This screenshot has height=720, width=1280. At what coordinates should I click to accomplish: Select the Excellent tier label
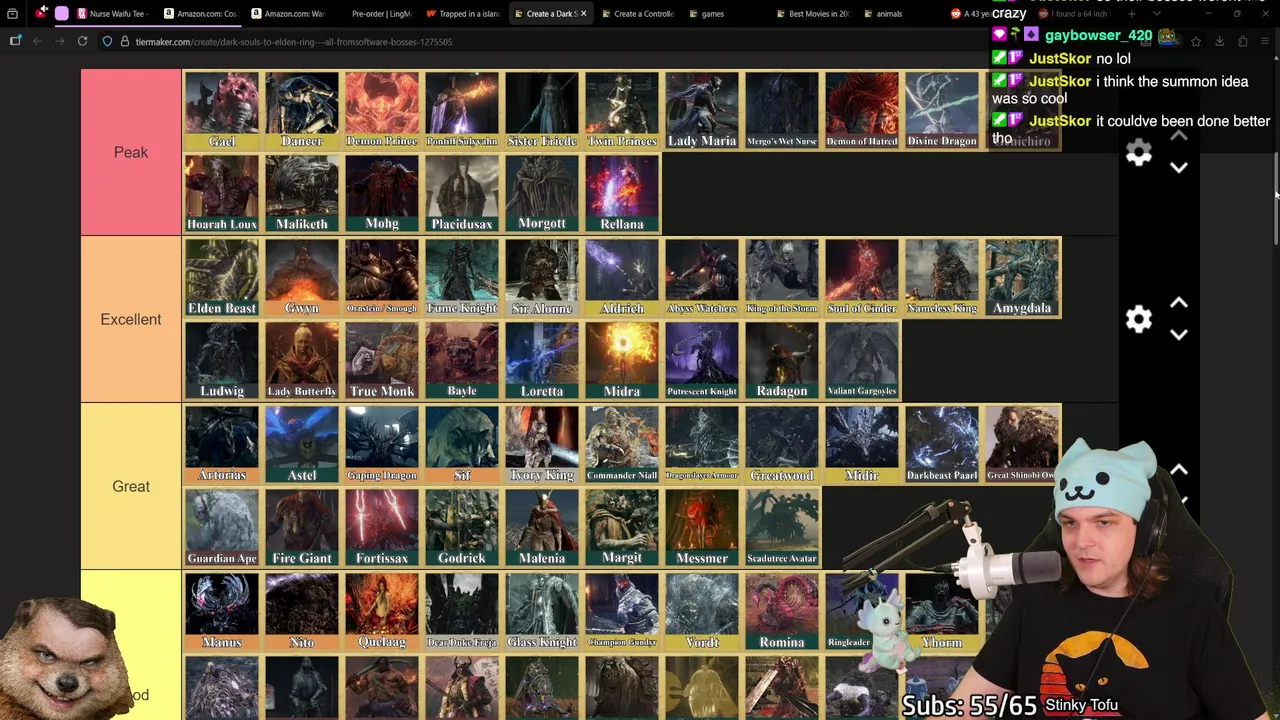coord(131,319)
